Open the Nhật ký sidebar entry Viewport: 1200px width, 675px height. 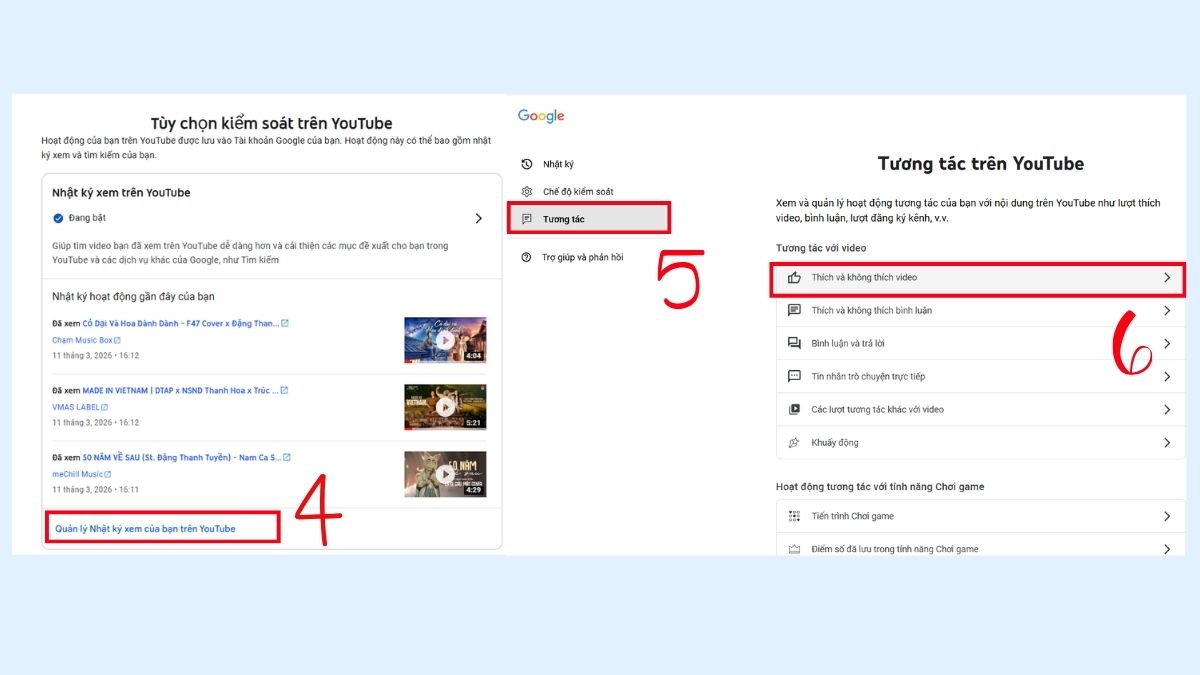tap(556, 163)
